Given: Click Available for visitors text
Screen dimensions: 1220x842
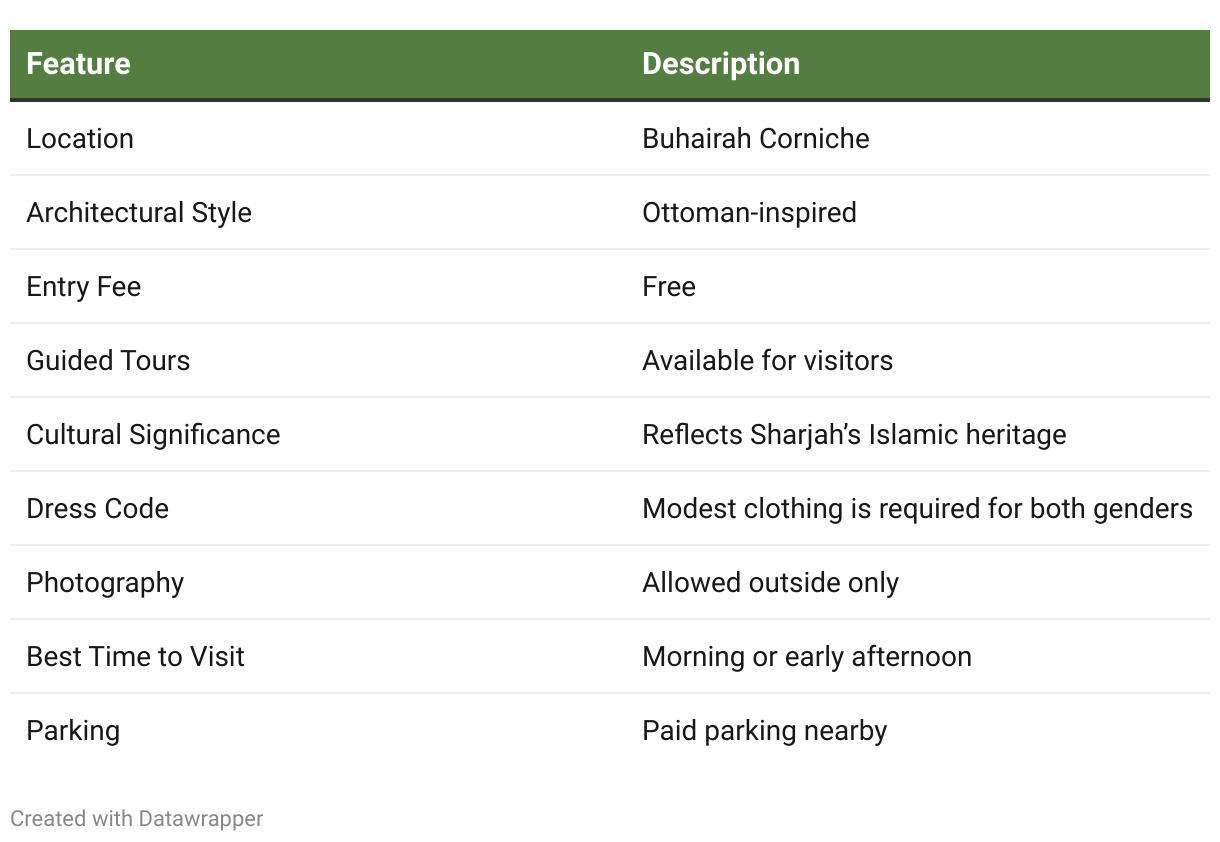Looking at the screenshot, I should [x=767, y=361].
